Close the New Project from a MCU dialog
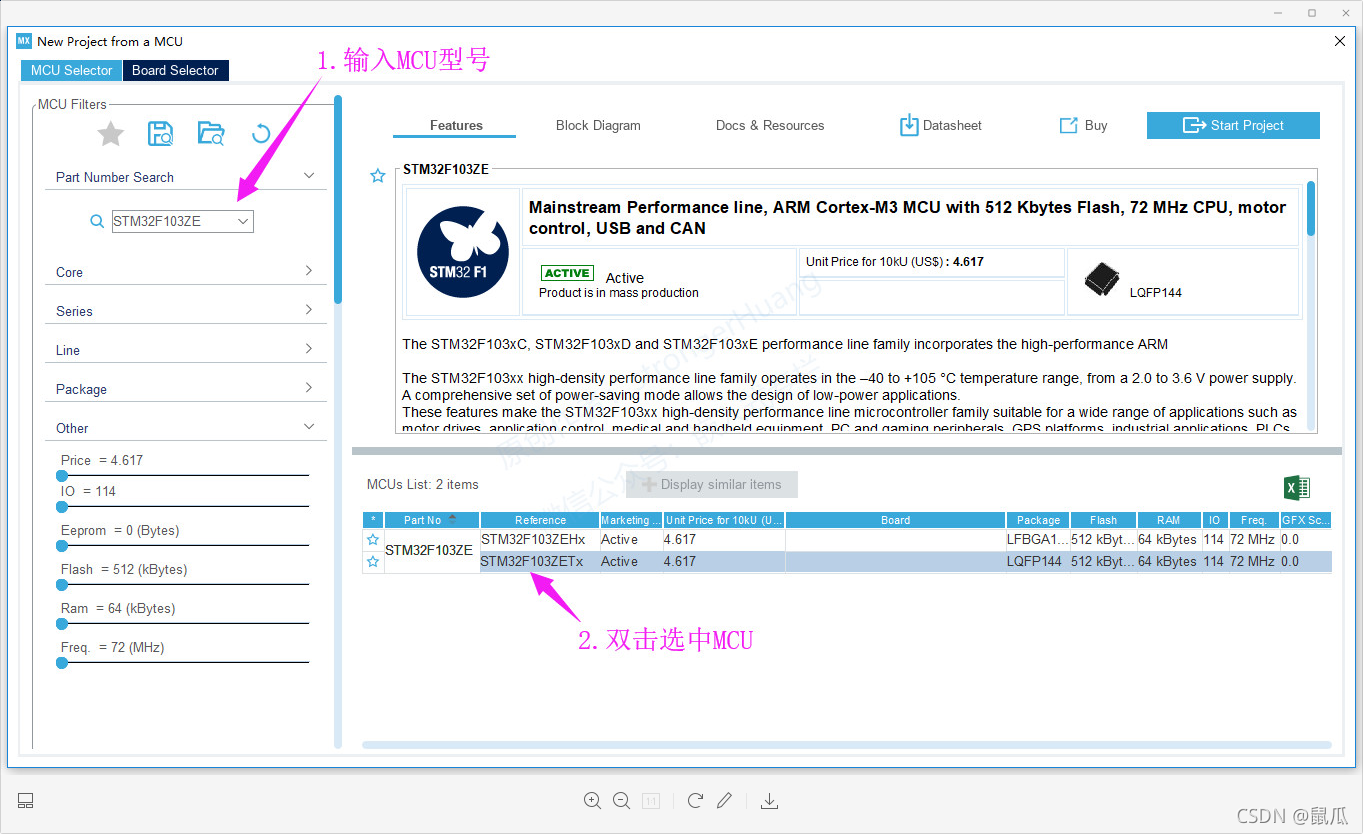 1340,41
